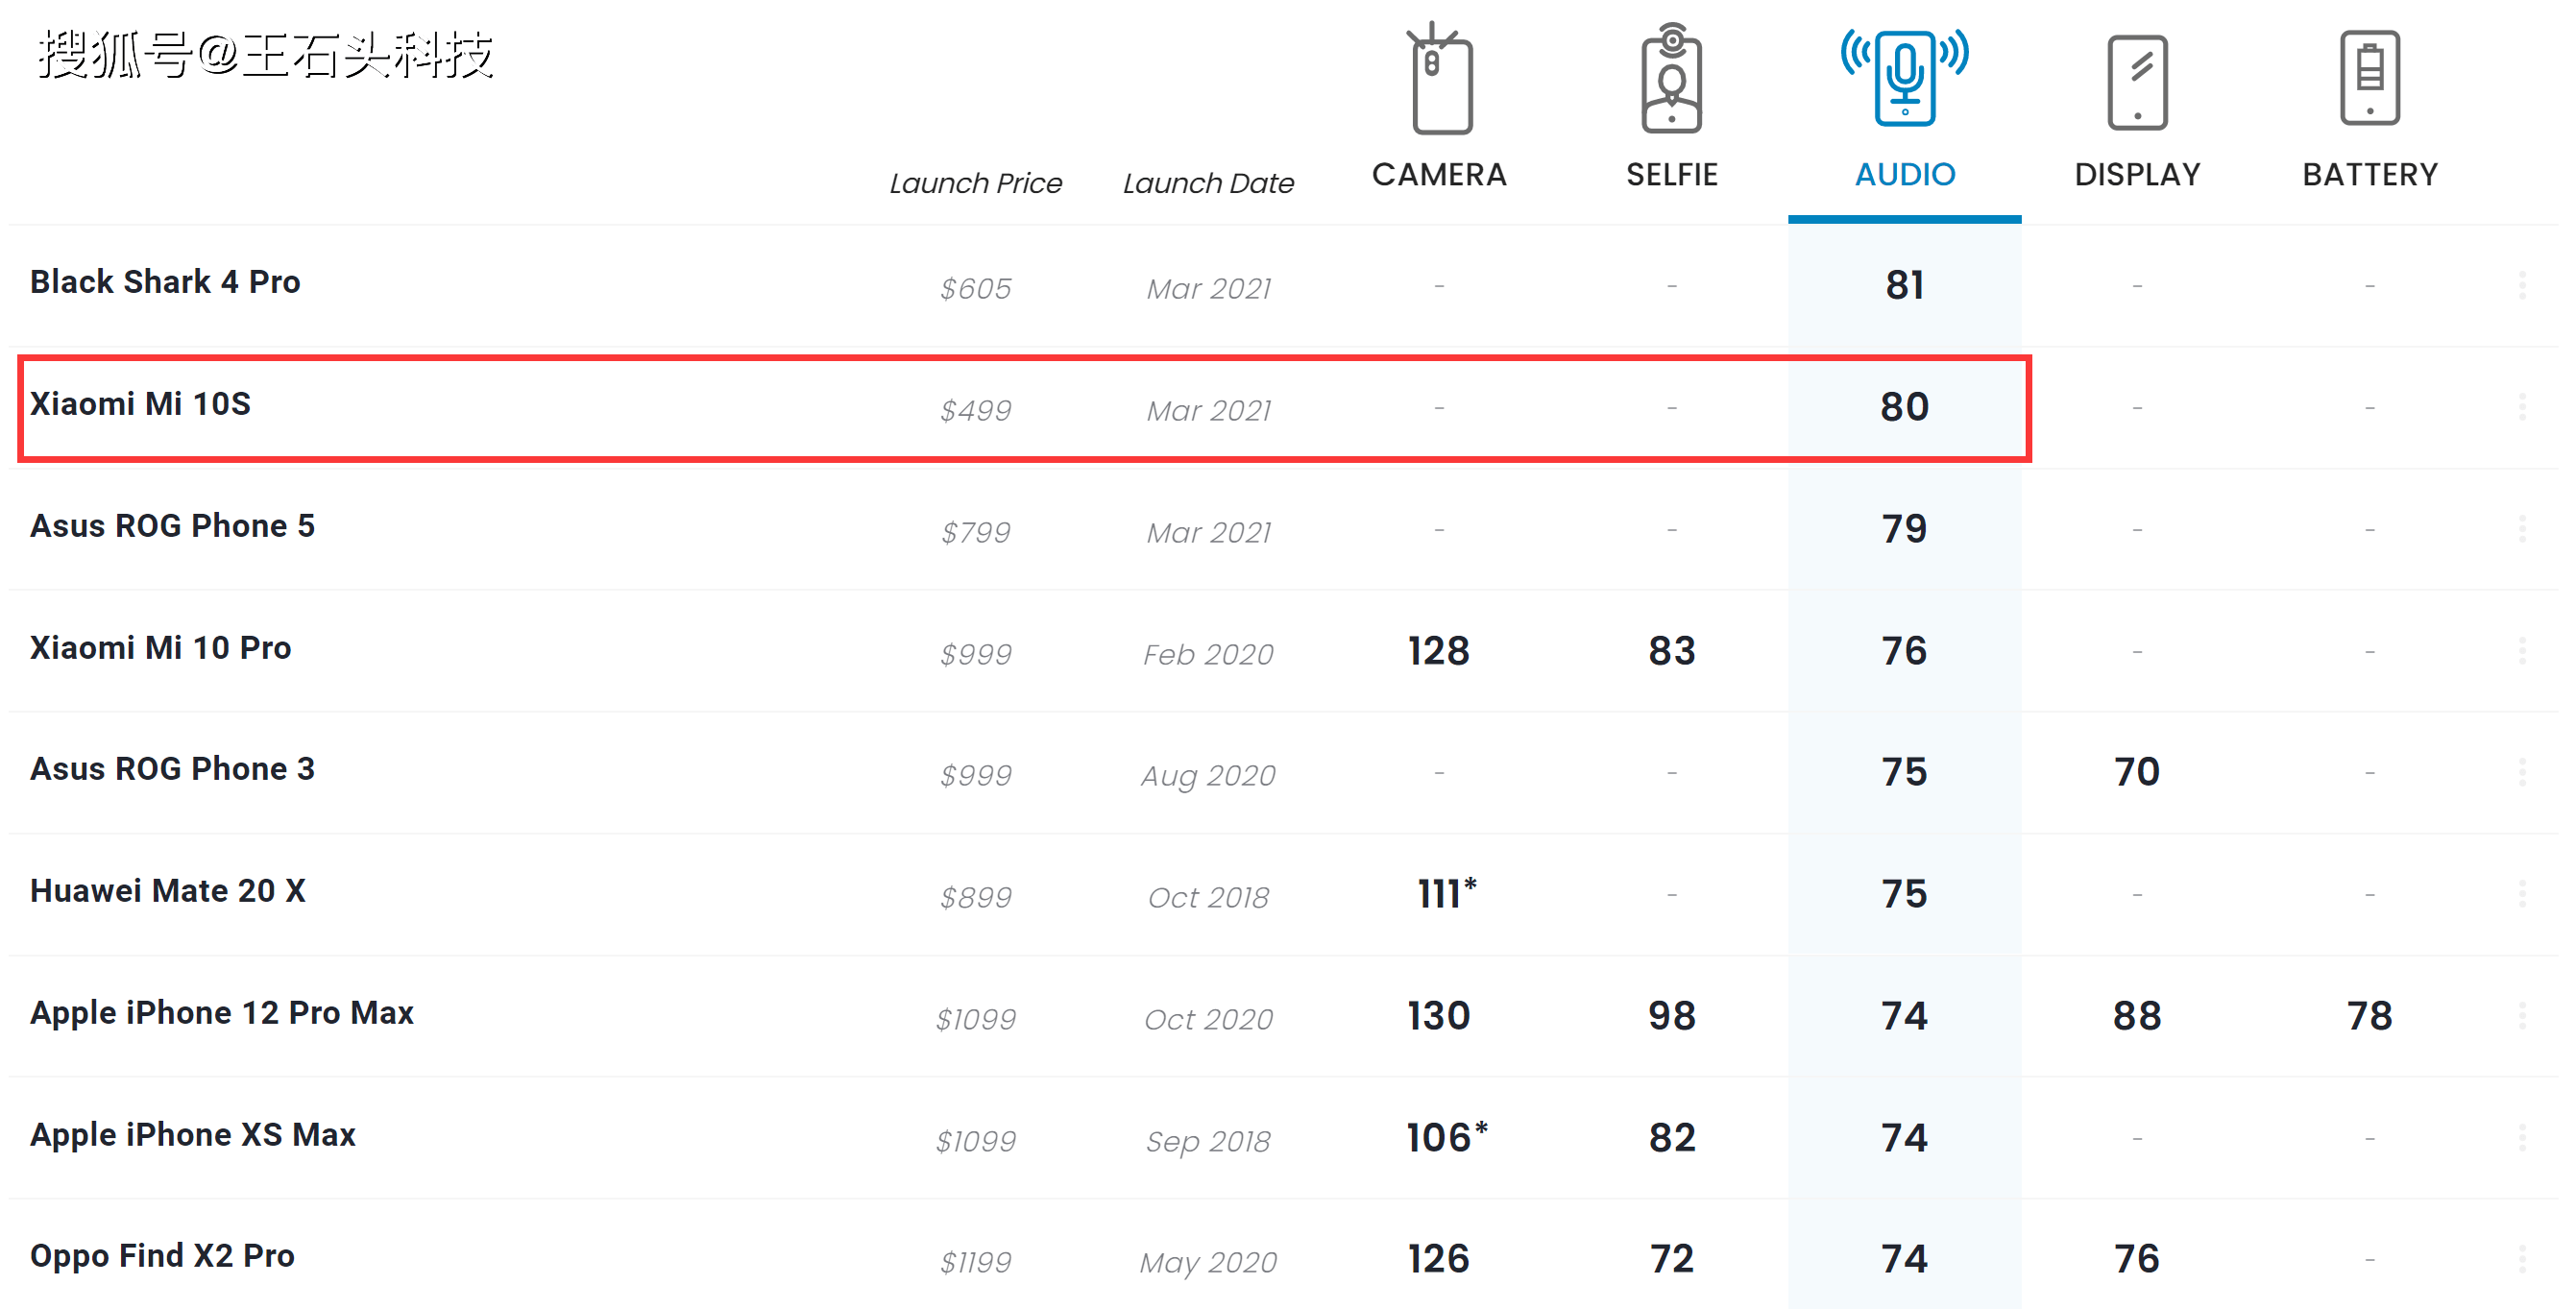Open more options for Asus ROG Phone 3

[2522, 772]
